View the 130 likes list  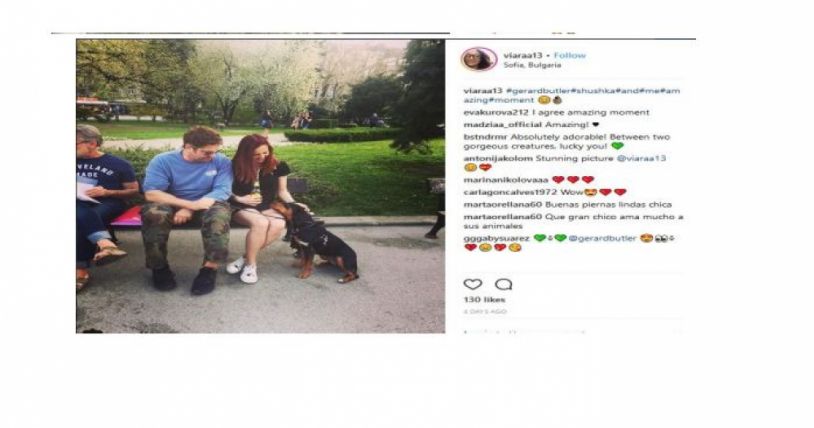pos(484,300)
